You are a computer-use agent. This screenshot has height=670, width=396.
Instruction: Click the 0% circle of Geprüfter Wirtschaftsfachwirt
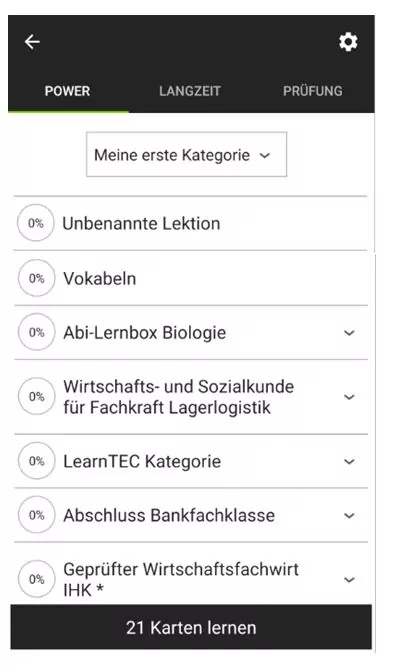[37, 579]
